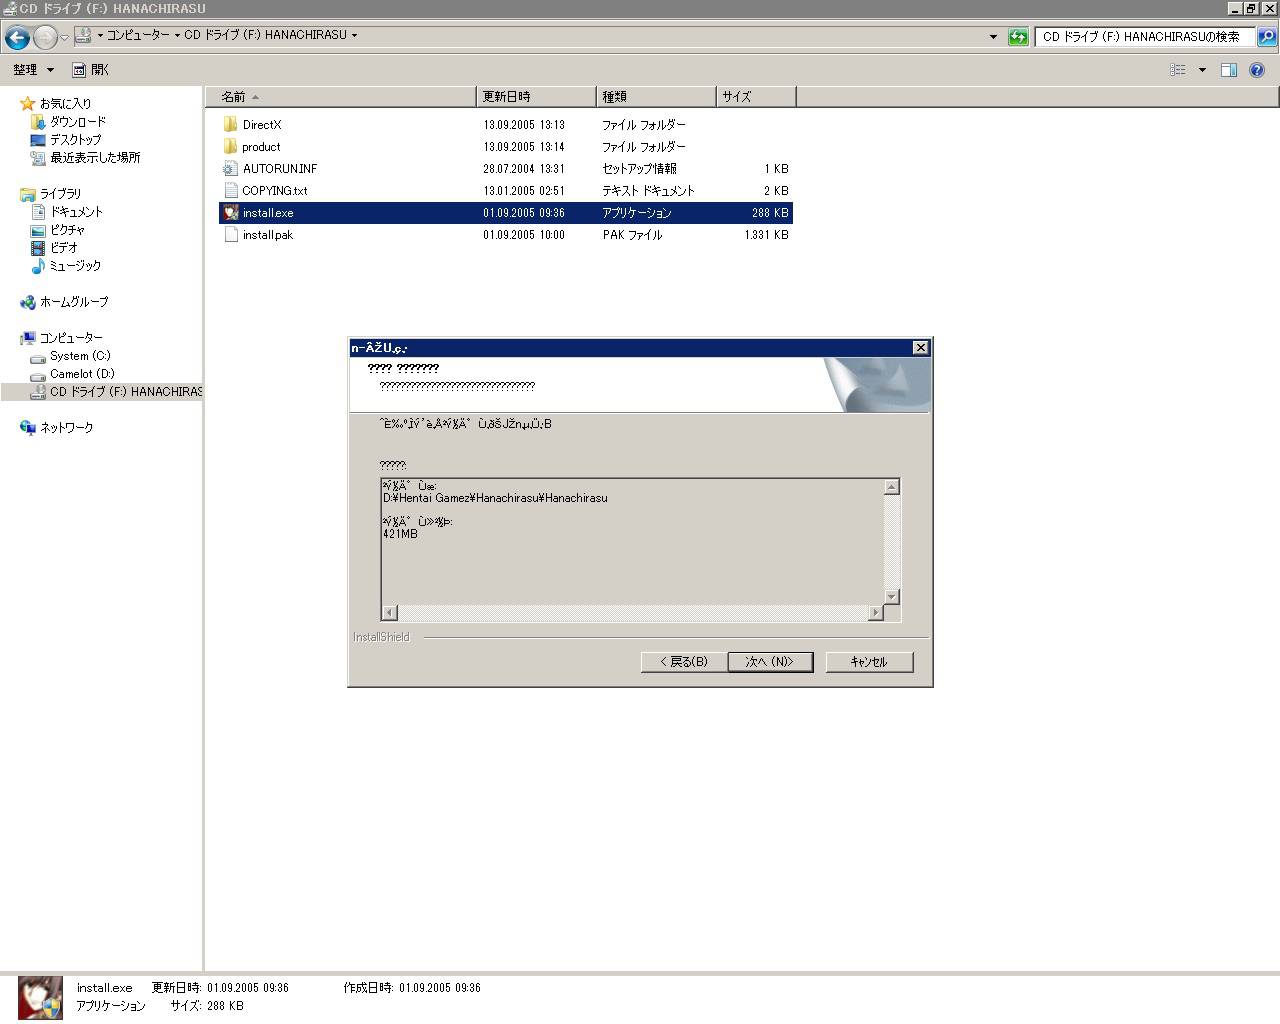Sort files by the 更新日時 column header
The image size is (1280, 1024).
coord(536,97)
